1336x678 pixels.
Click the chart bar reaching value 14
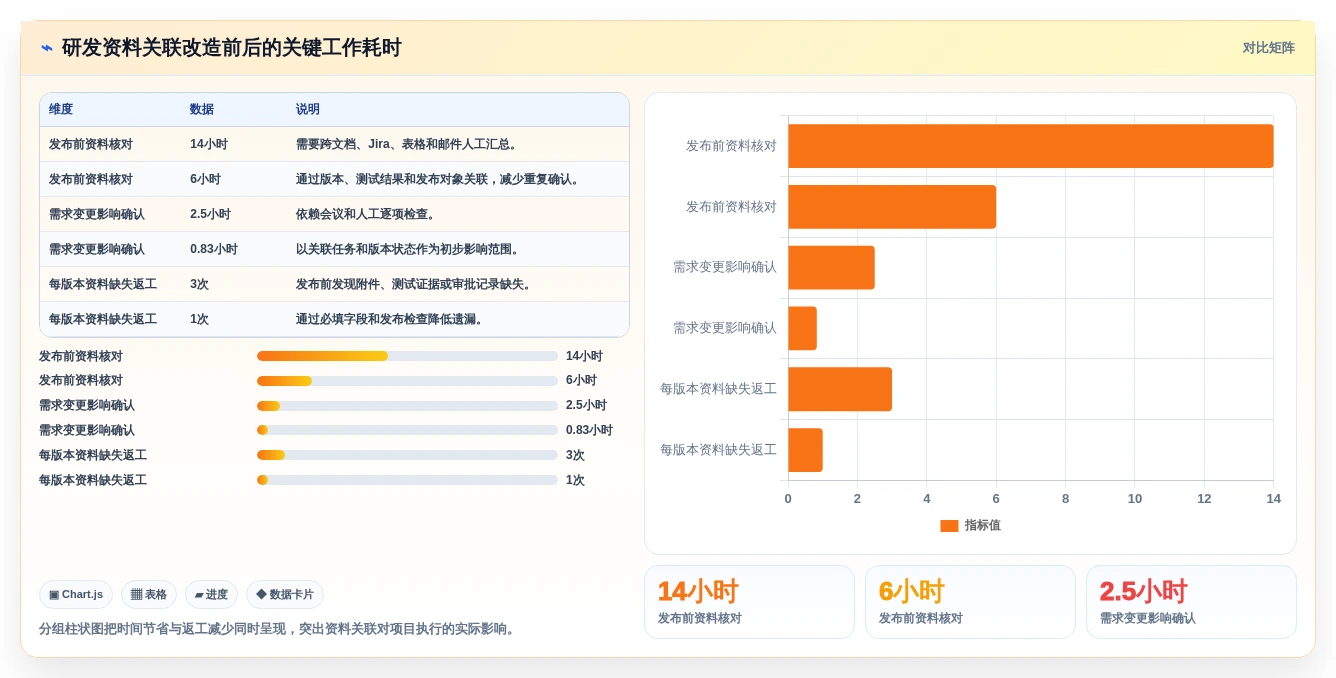(x=1031, y=146)
